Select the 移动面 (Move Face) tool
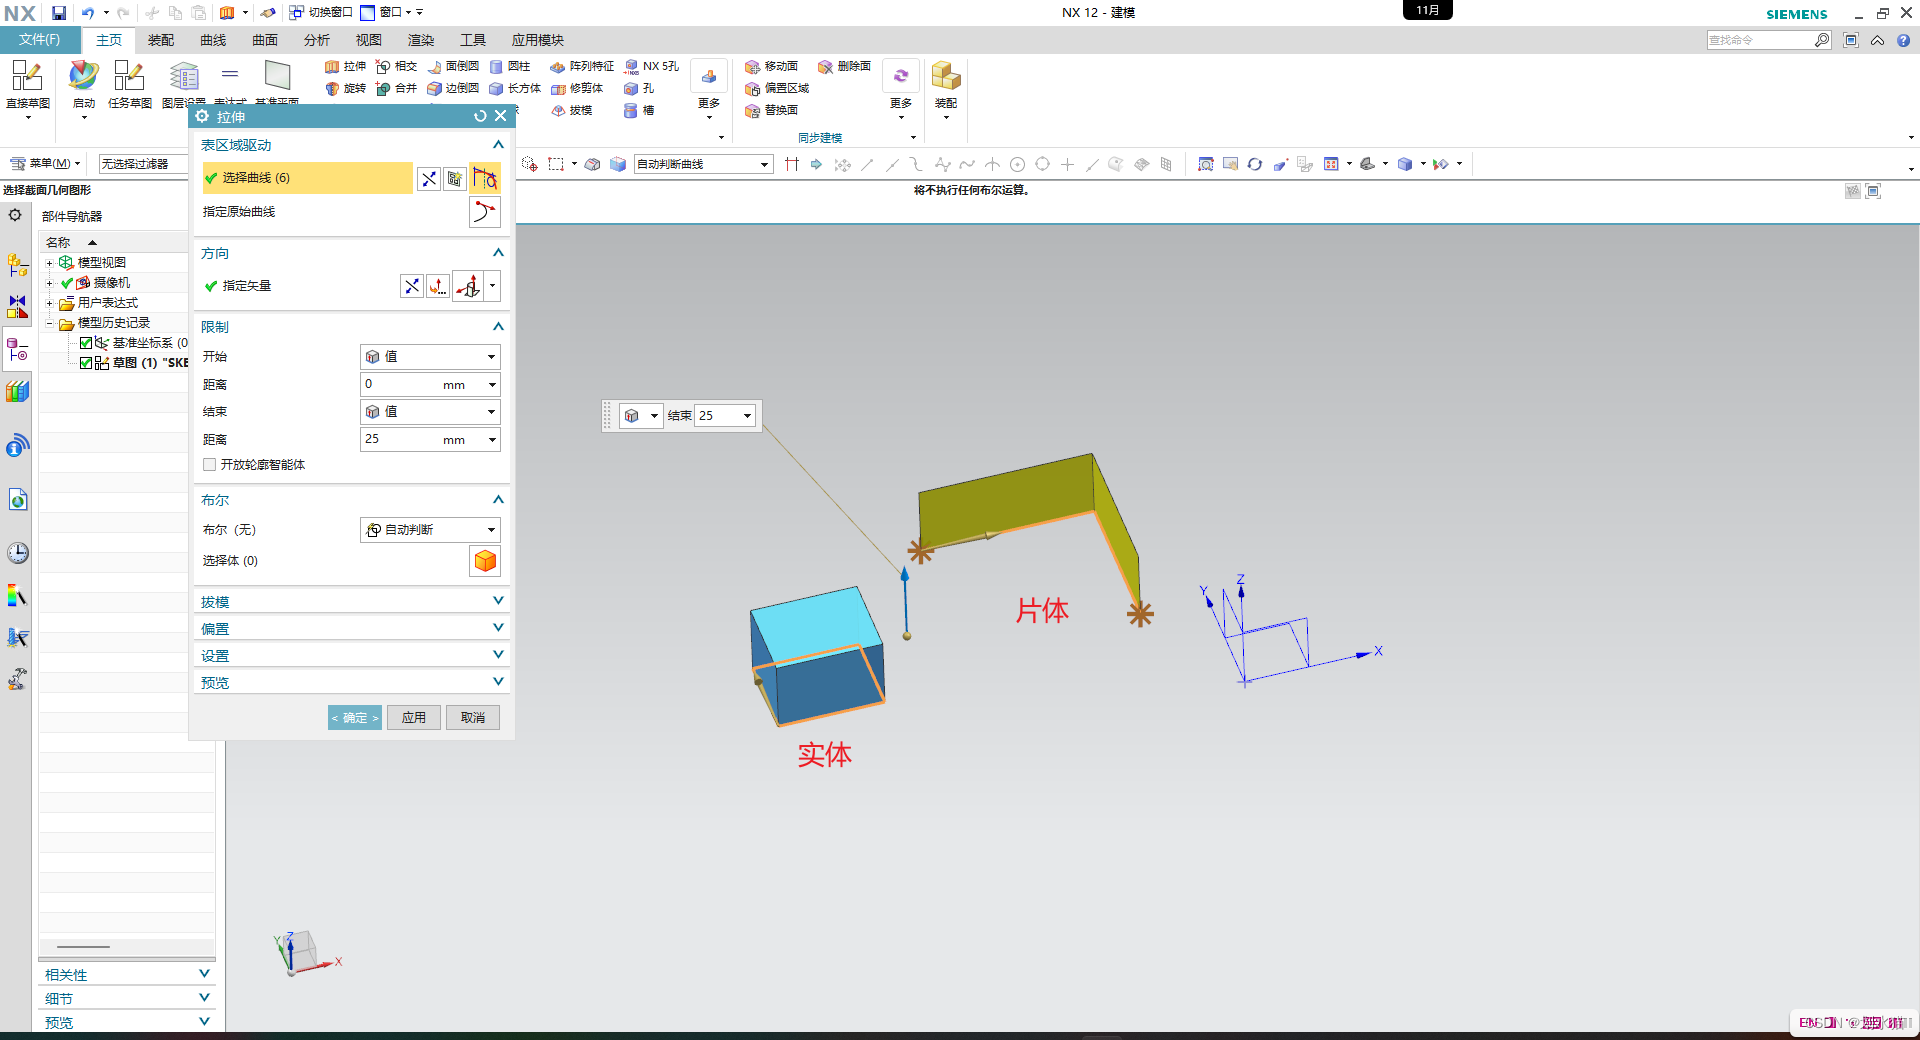 (x=771, y=66)
